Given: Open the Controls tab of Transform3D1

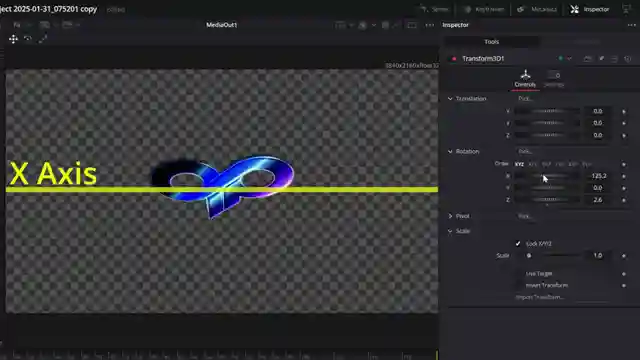Looking at the screenshot, I should click(525, 79).
